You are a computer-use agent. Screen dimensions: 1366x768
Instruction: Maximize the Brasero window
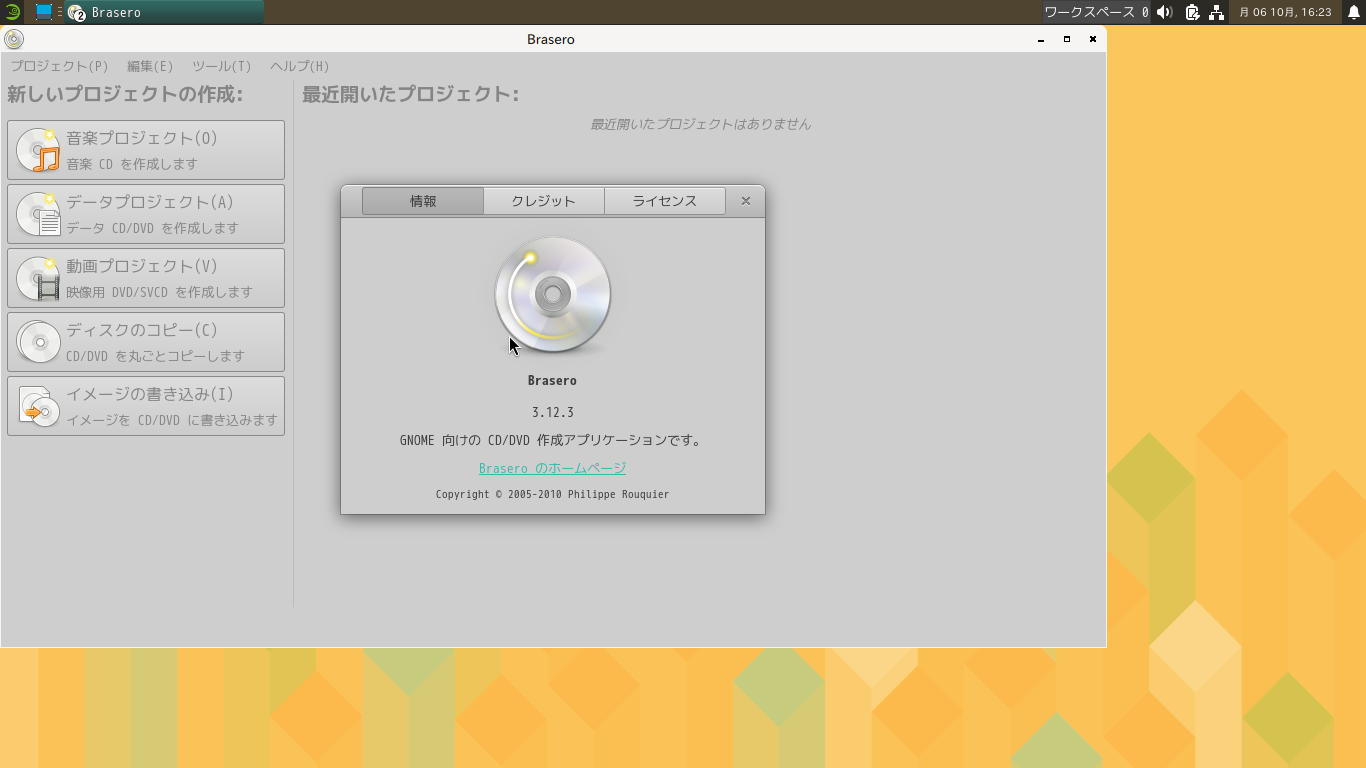point(1067,39)
